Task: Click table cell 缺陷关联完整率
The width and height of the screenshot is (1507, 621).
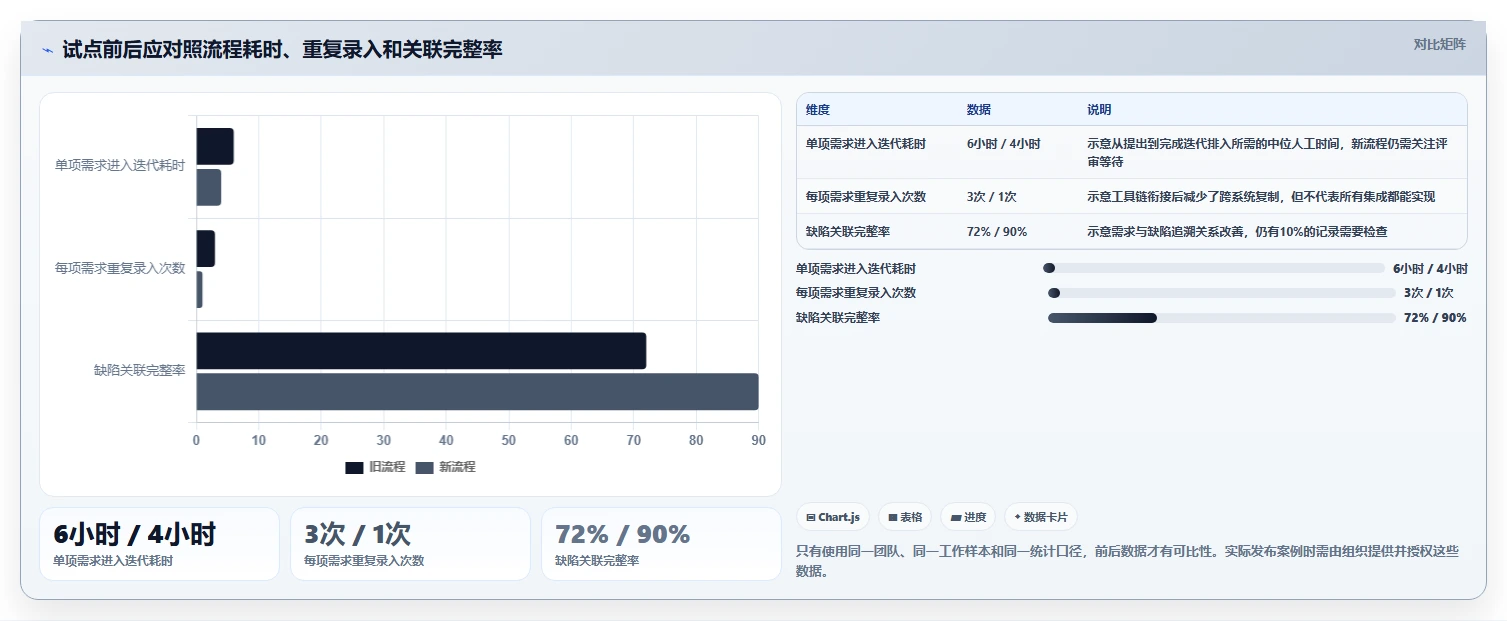Action: pos(848,232)
